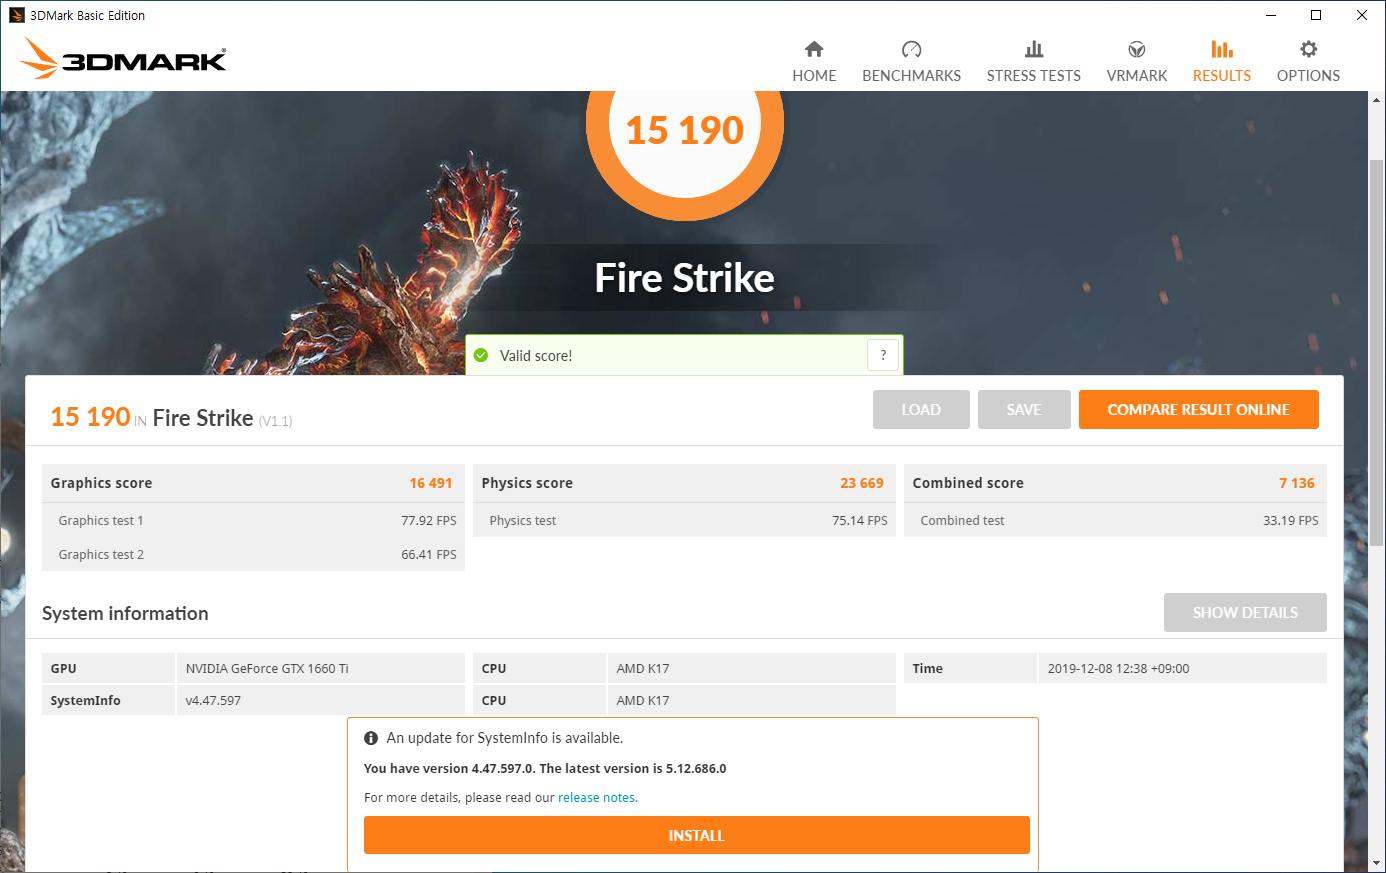The width and height of the screenshot is (1386, 873).
Task: Click the Benchmarks gauge icon
Action: point(911,49)
